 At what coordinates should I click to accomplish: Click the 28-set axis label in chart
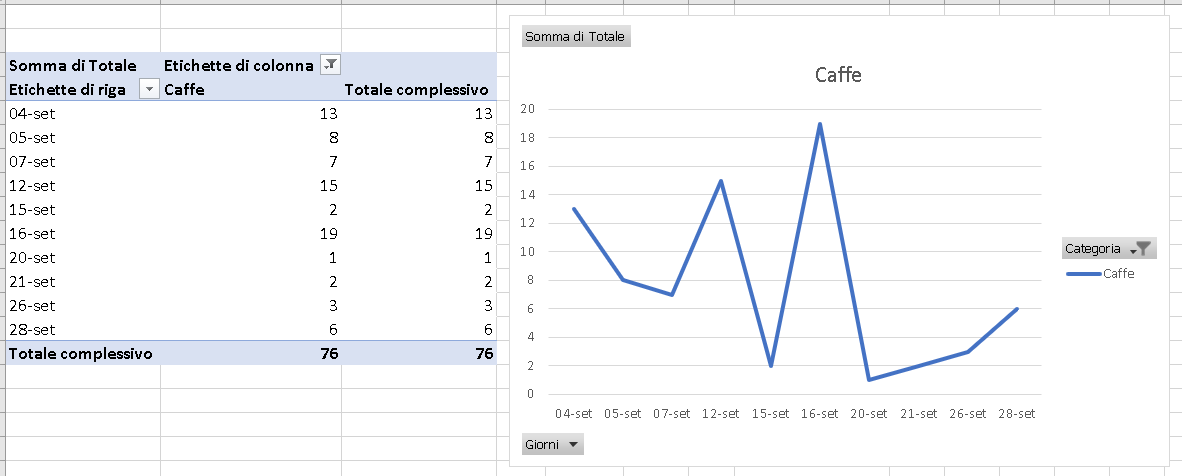tap(1016, 413)
